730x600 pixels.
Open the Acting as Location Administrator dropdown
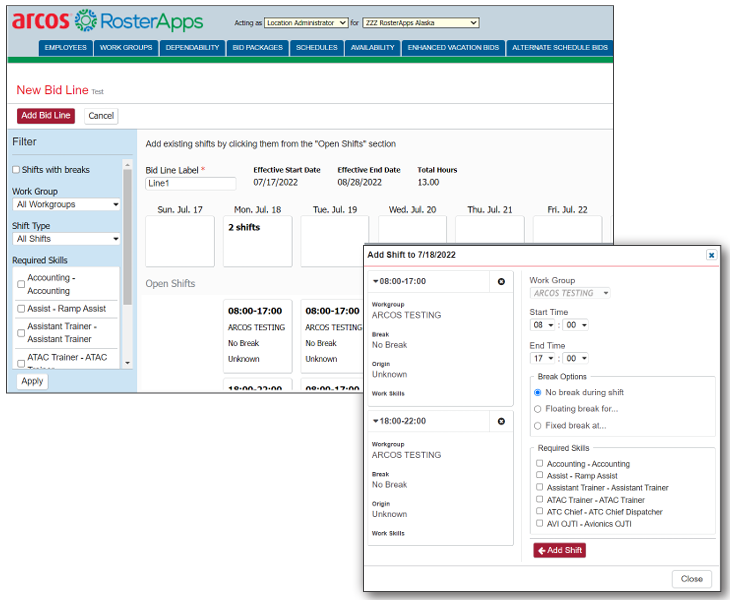(306, 23)
